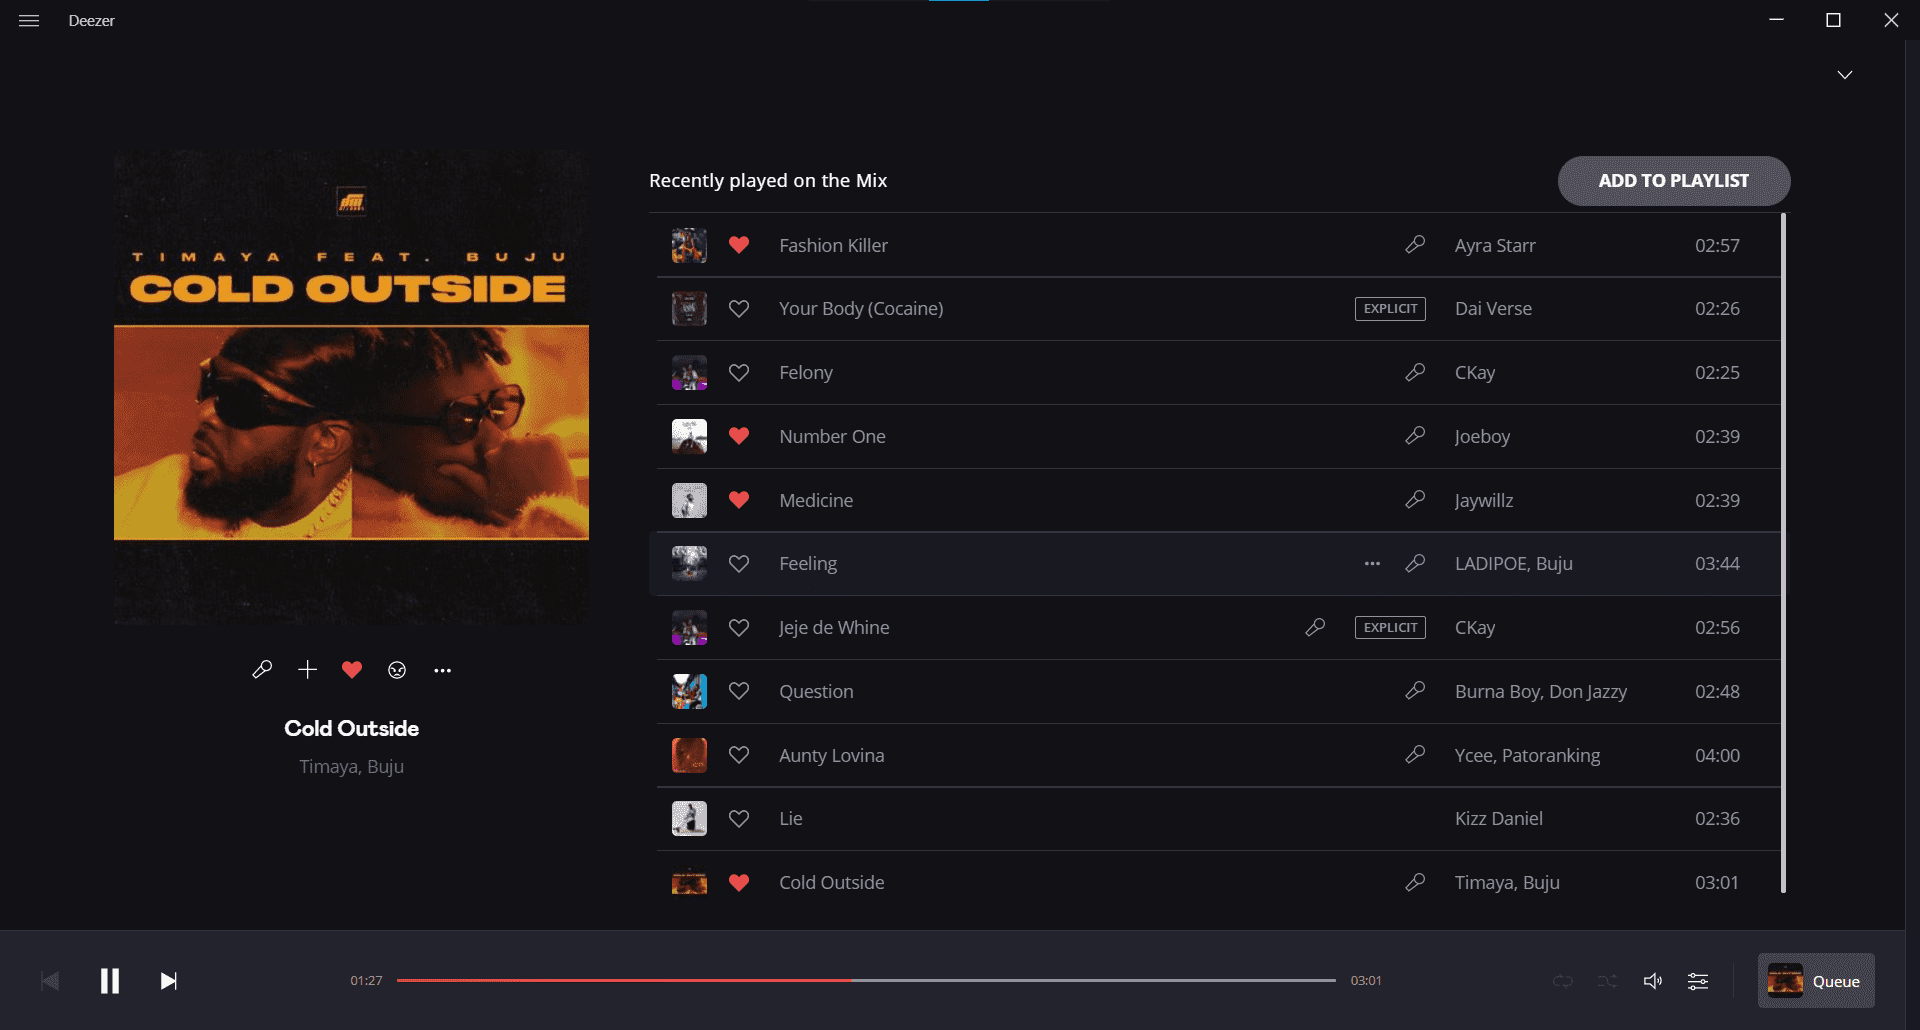Open artist Dai Verse link
This screenshot has height=1030, width=1920.
tap(1493, 309)
